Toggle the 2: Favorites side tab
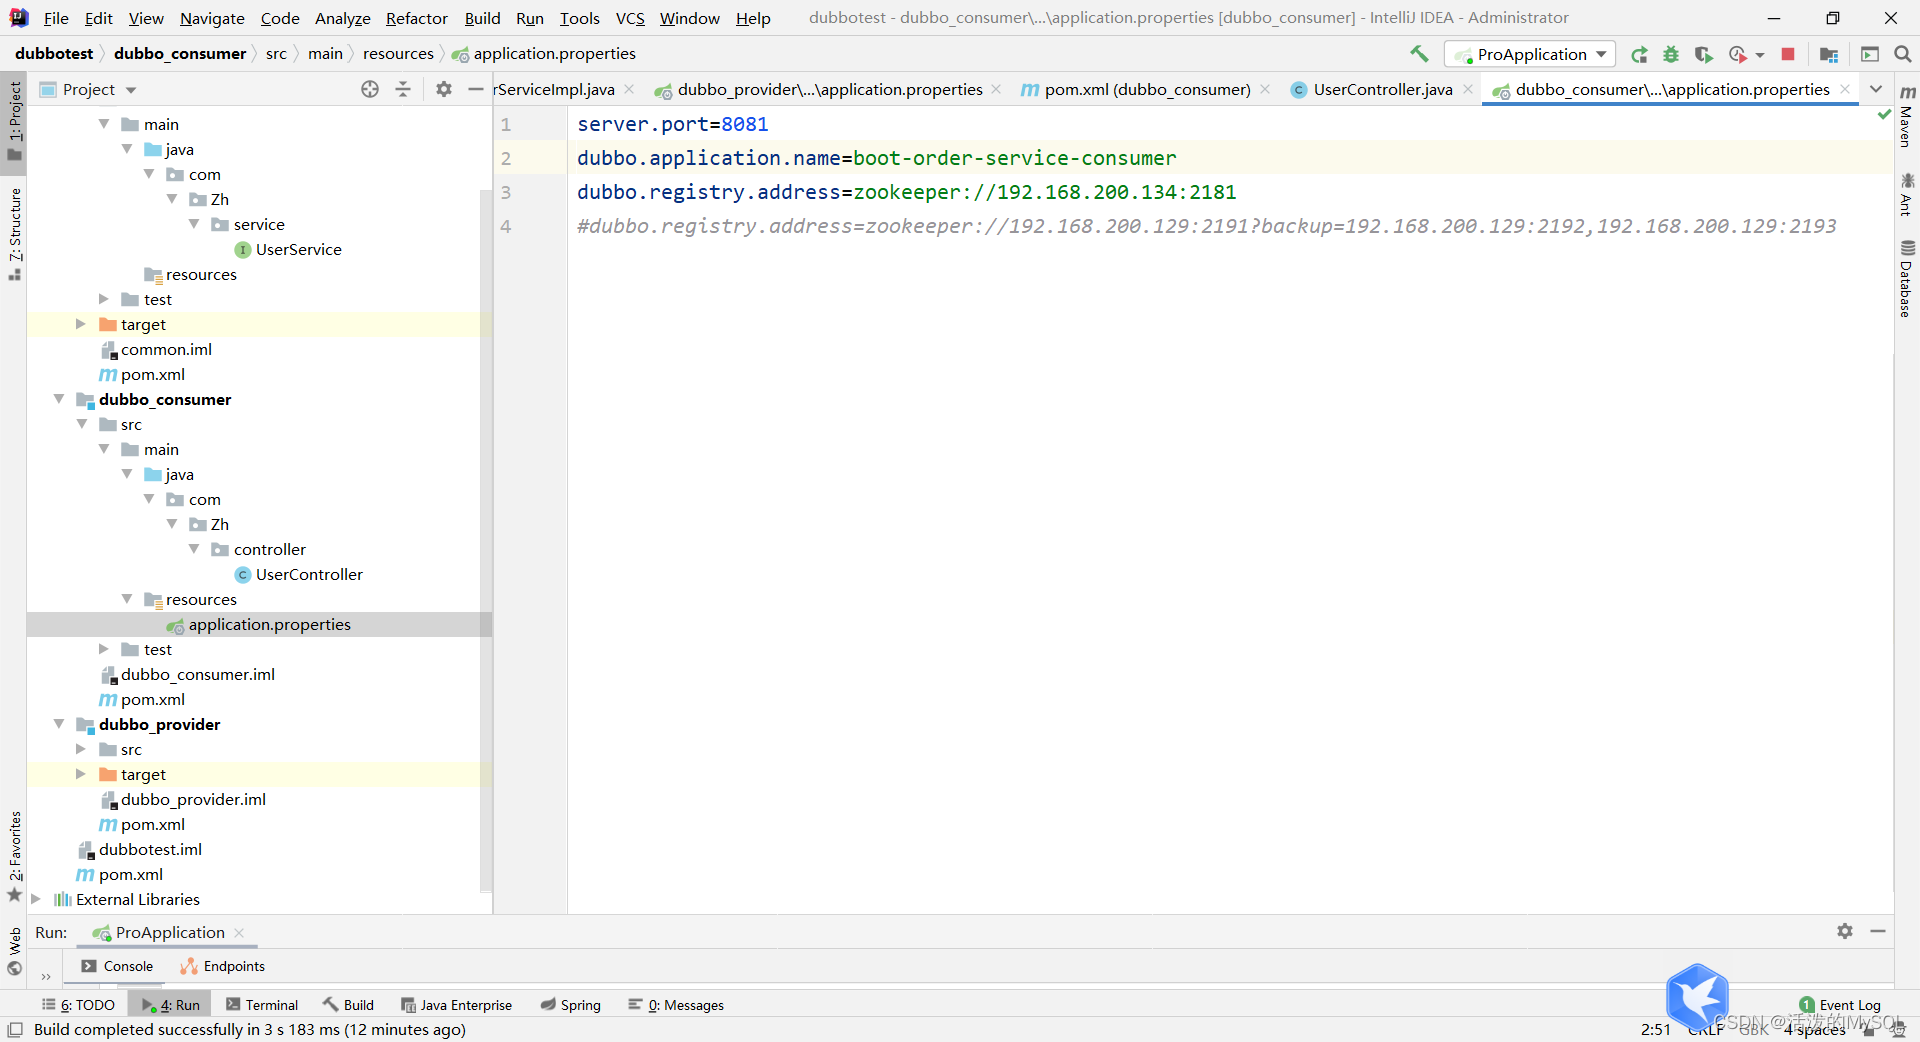1920x1042 pixels. click(14, 856)
